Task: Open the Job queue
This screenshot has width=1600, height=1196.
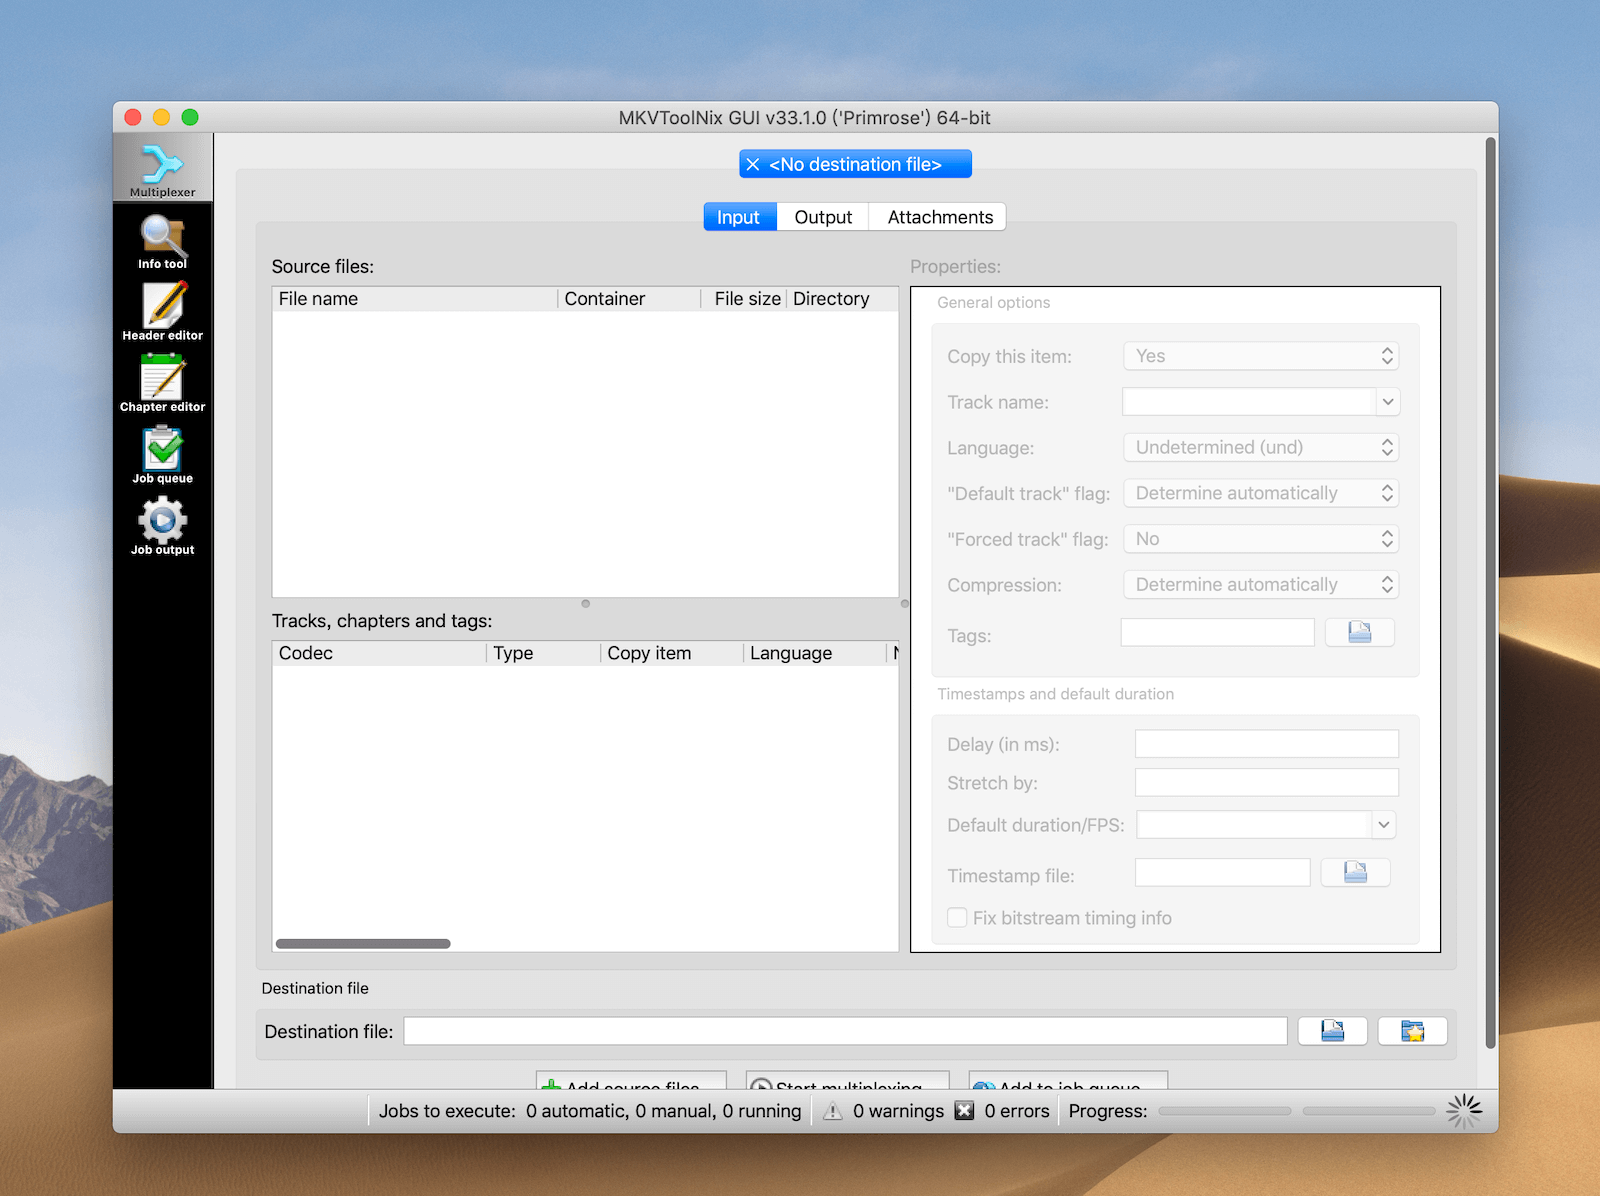Action: pos(162,455)
